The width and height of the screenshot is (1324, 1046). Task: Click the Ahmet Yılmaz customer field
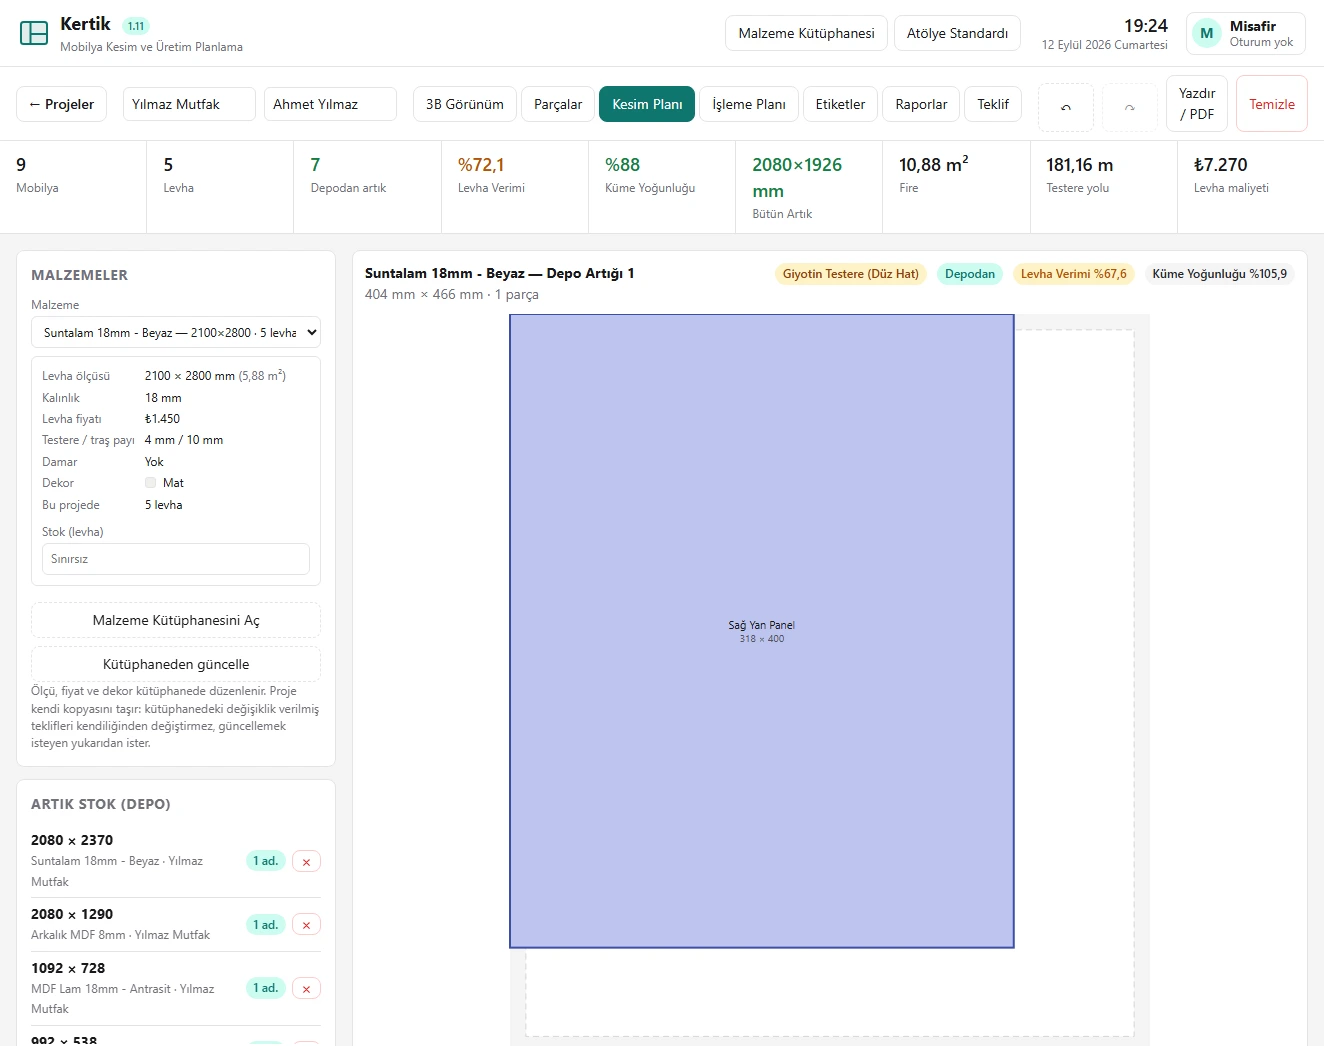pyautogui.click(x=330, y=104)
